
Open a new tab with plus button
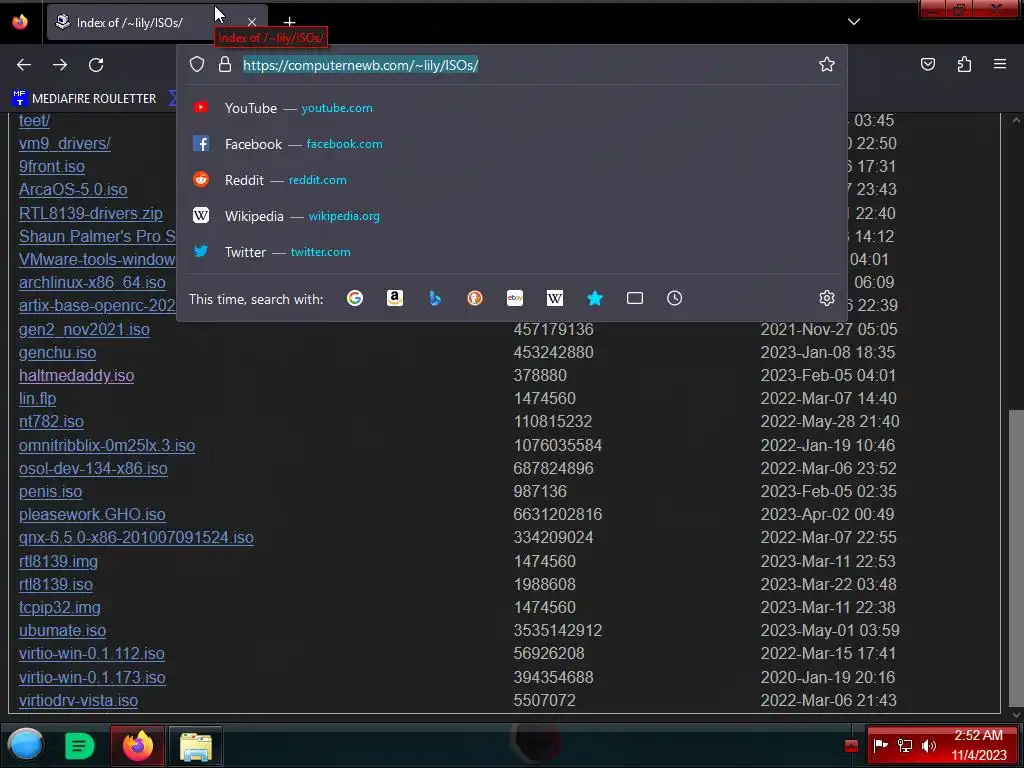(289, 22)
